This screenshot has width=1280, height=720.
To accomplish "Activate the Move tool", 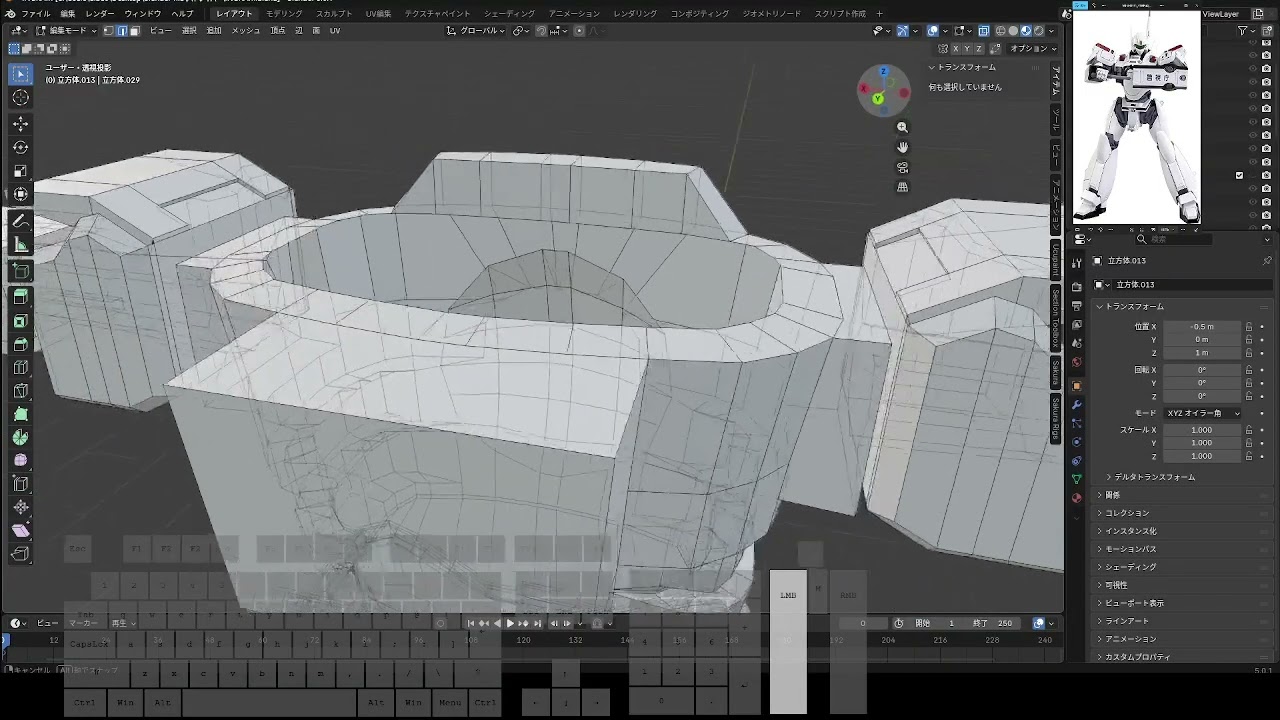I will coord(21,123).
